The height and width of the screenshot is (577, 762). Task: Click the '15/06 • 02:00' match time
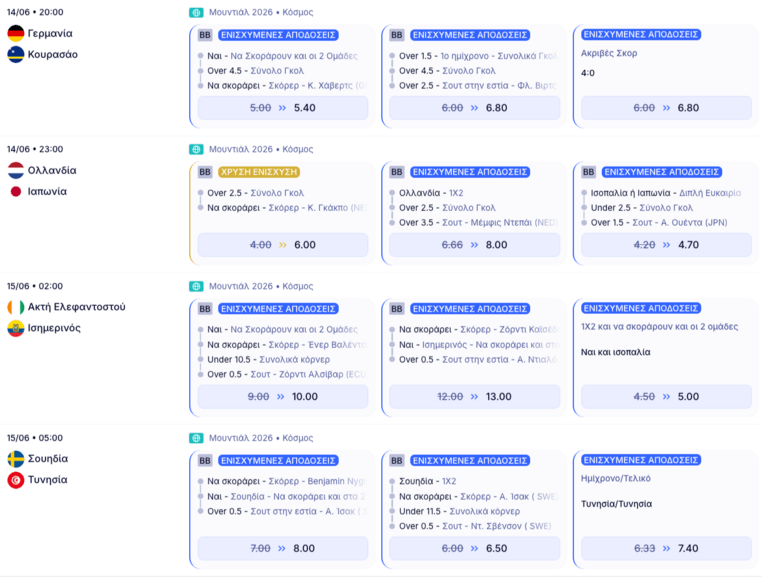35,286
